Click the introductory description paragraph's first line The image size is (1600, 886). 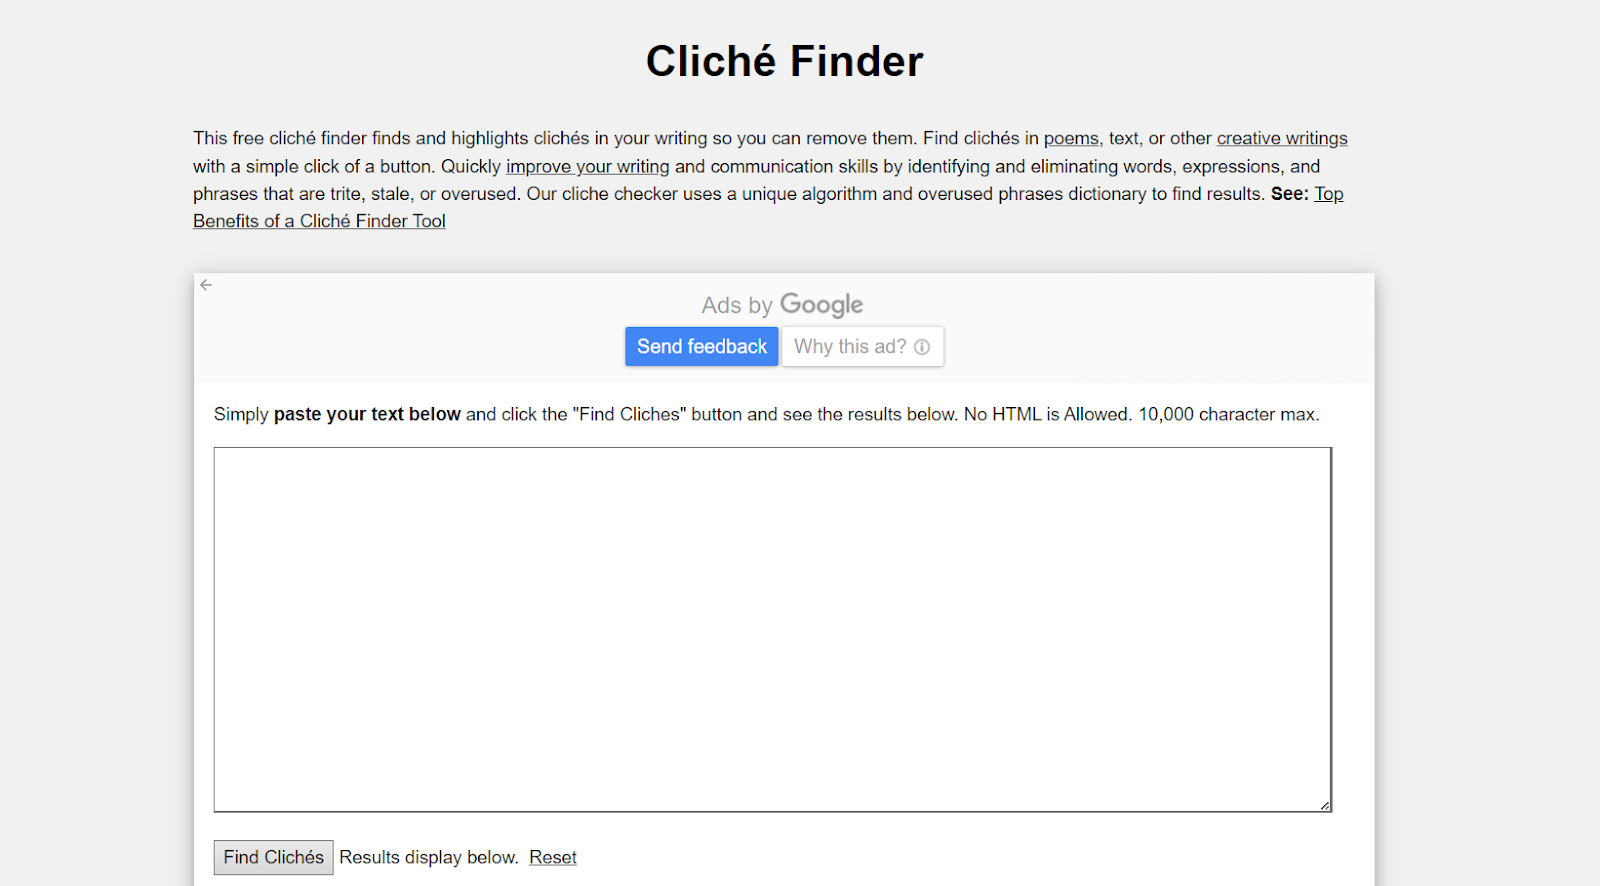770,138
